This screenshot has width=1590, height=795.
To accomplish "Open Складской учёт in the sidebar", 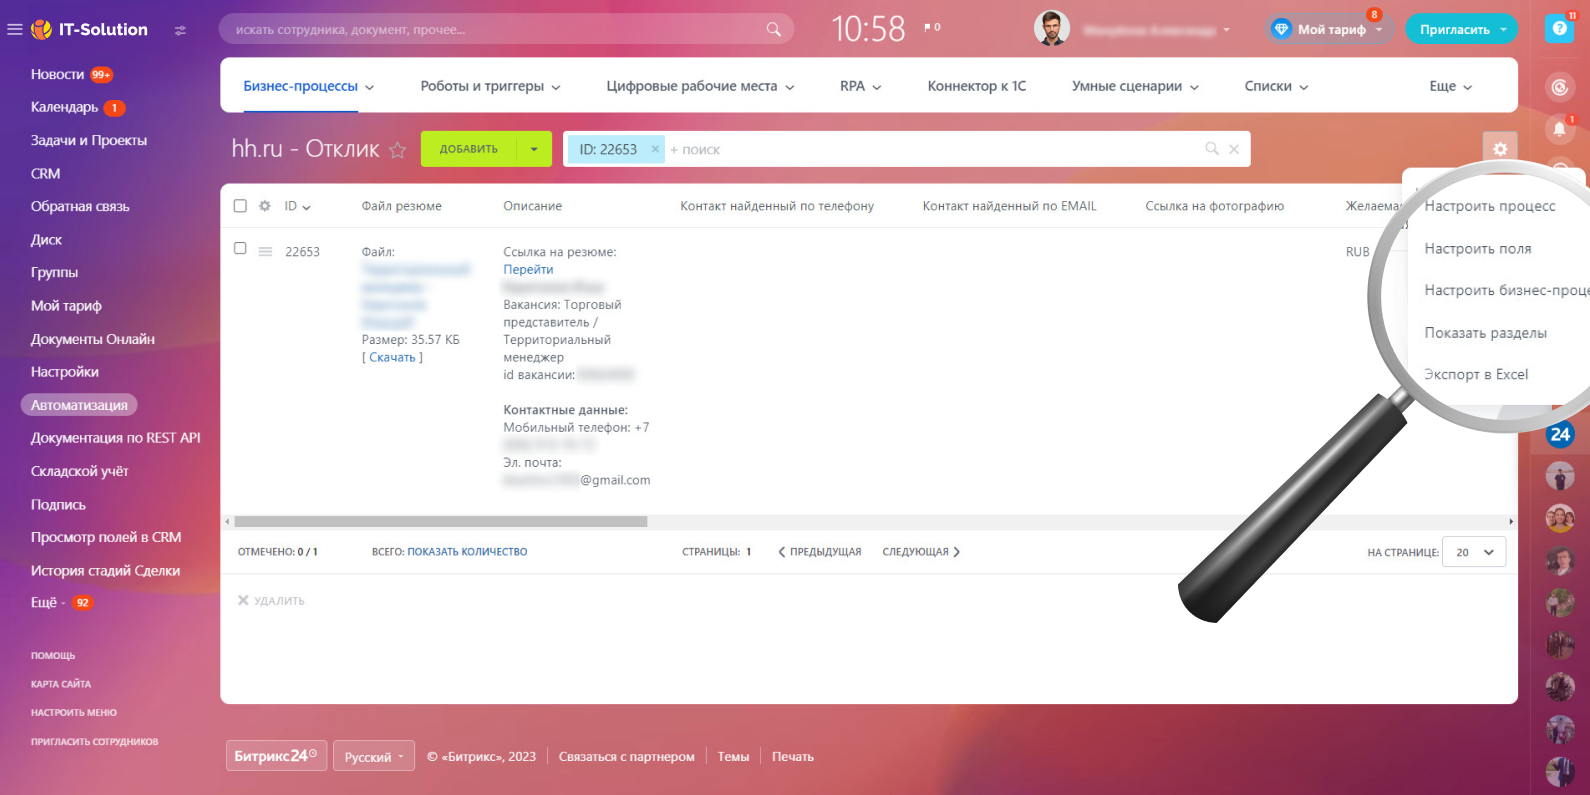I will click(80, 471).
